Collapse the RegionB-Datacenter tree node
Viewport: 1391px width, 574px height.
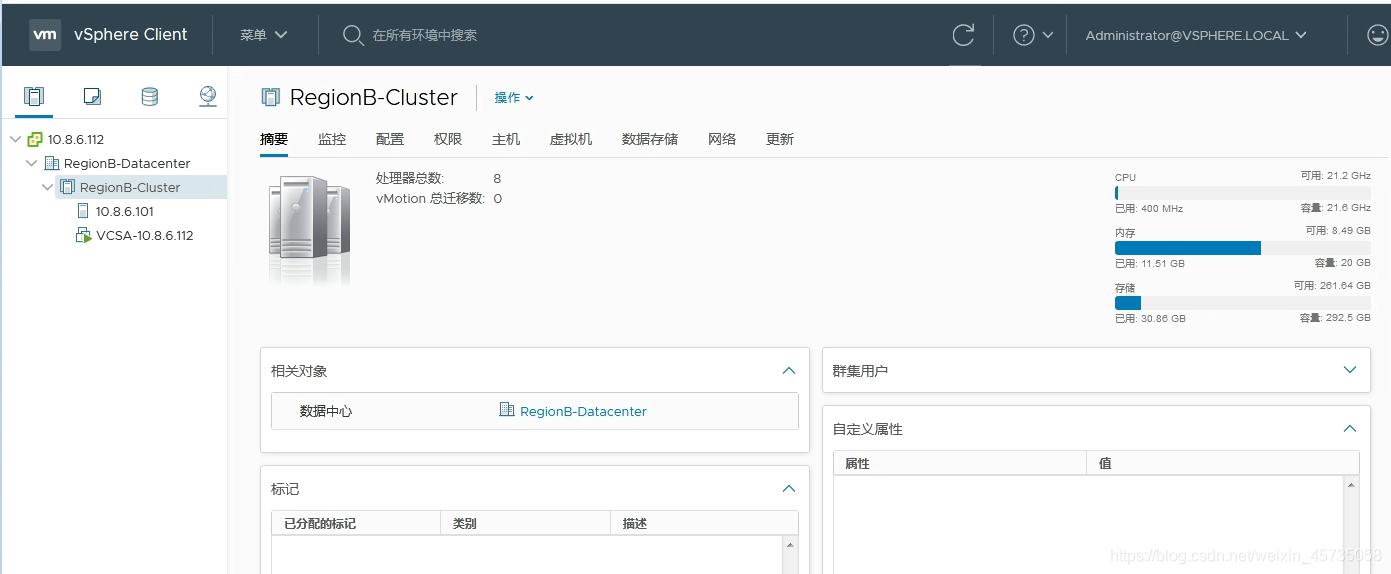(31, 163)
